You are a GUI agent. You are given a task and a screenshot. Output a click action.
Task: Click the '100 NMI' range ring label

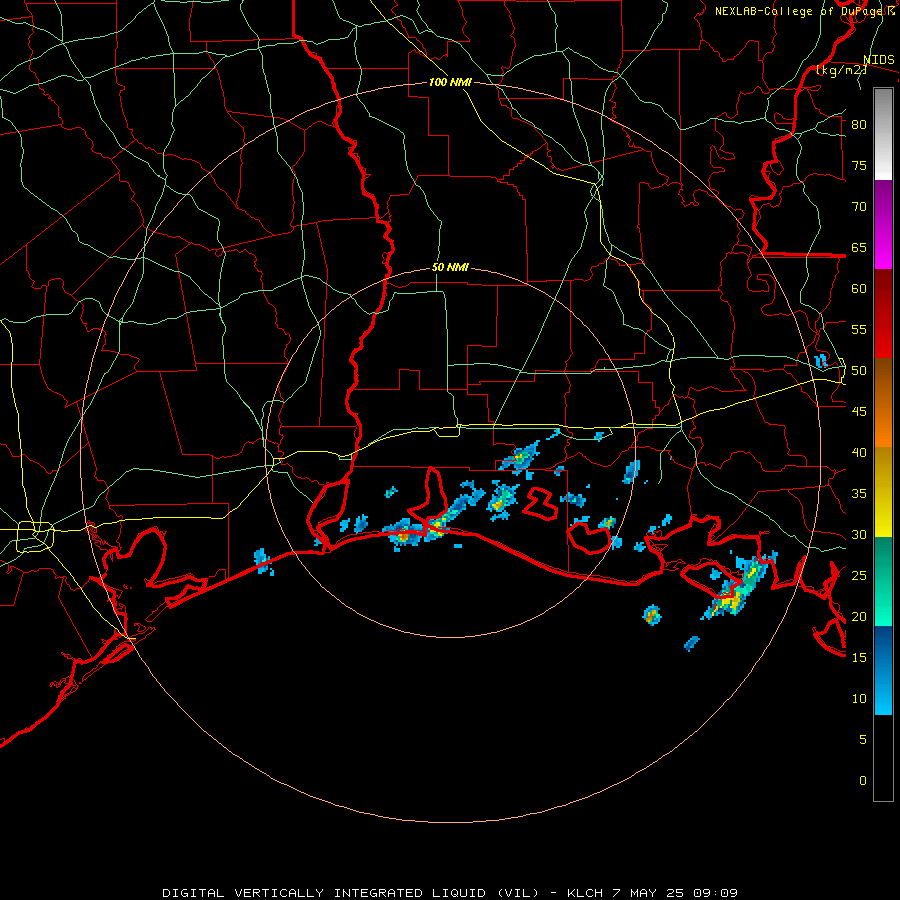451,82
